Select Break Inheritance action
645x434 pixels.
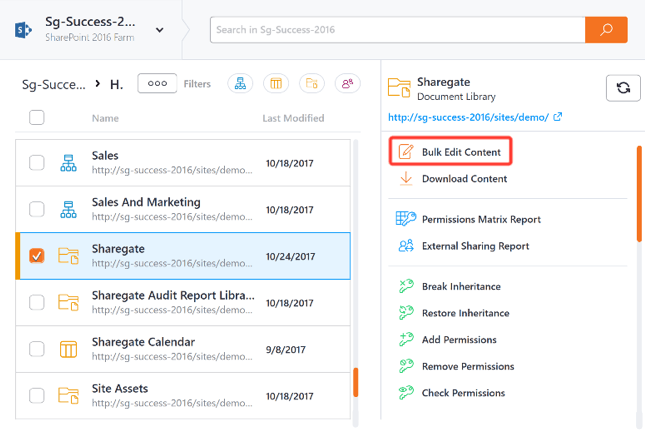(x=461, y=286)
